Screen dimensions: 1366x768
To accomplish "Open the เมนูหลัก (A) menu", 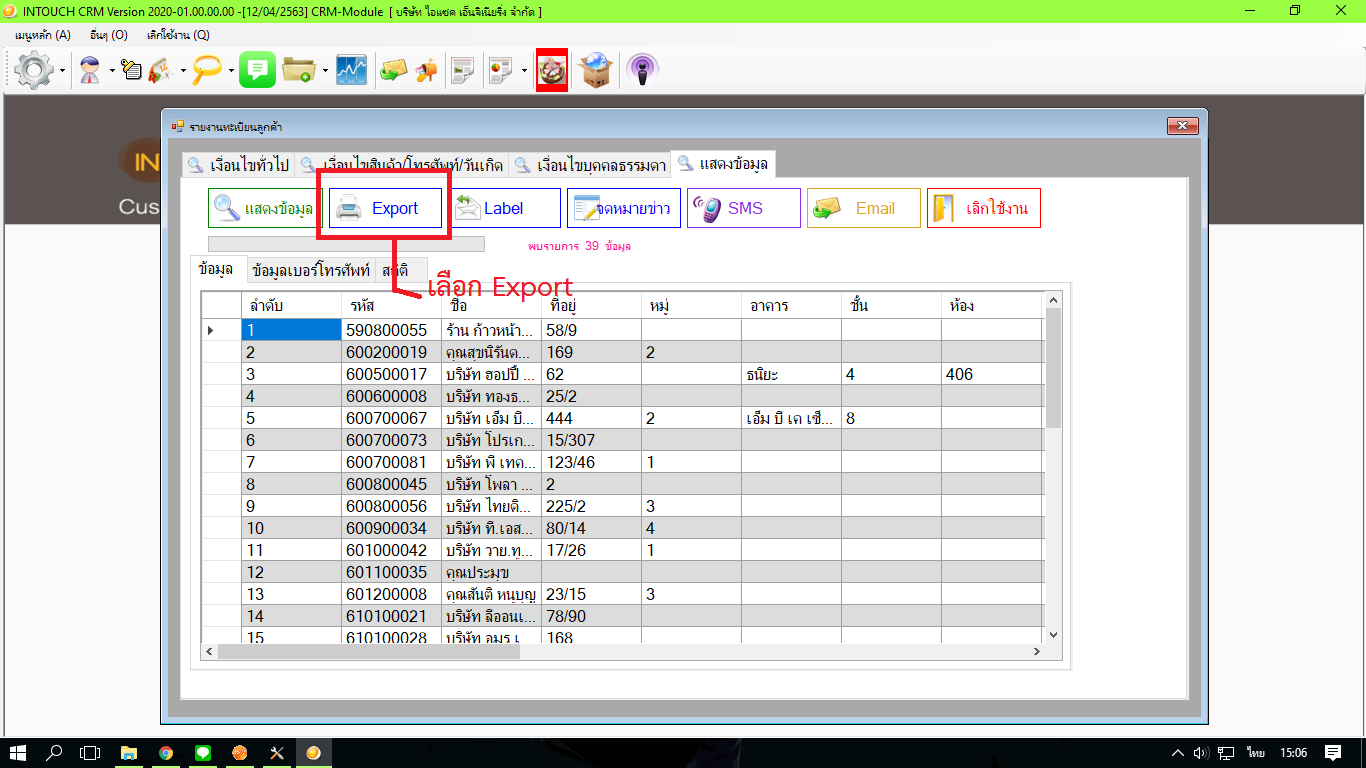I will click(x=43, y=35).
